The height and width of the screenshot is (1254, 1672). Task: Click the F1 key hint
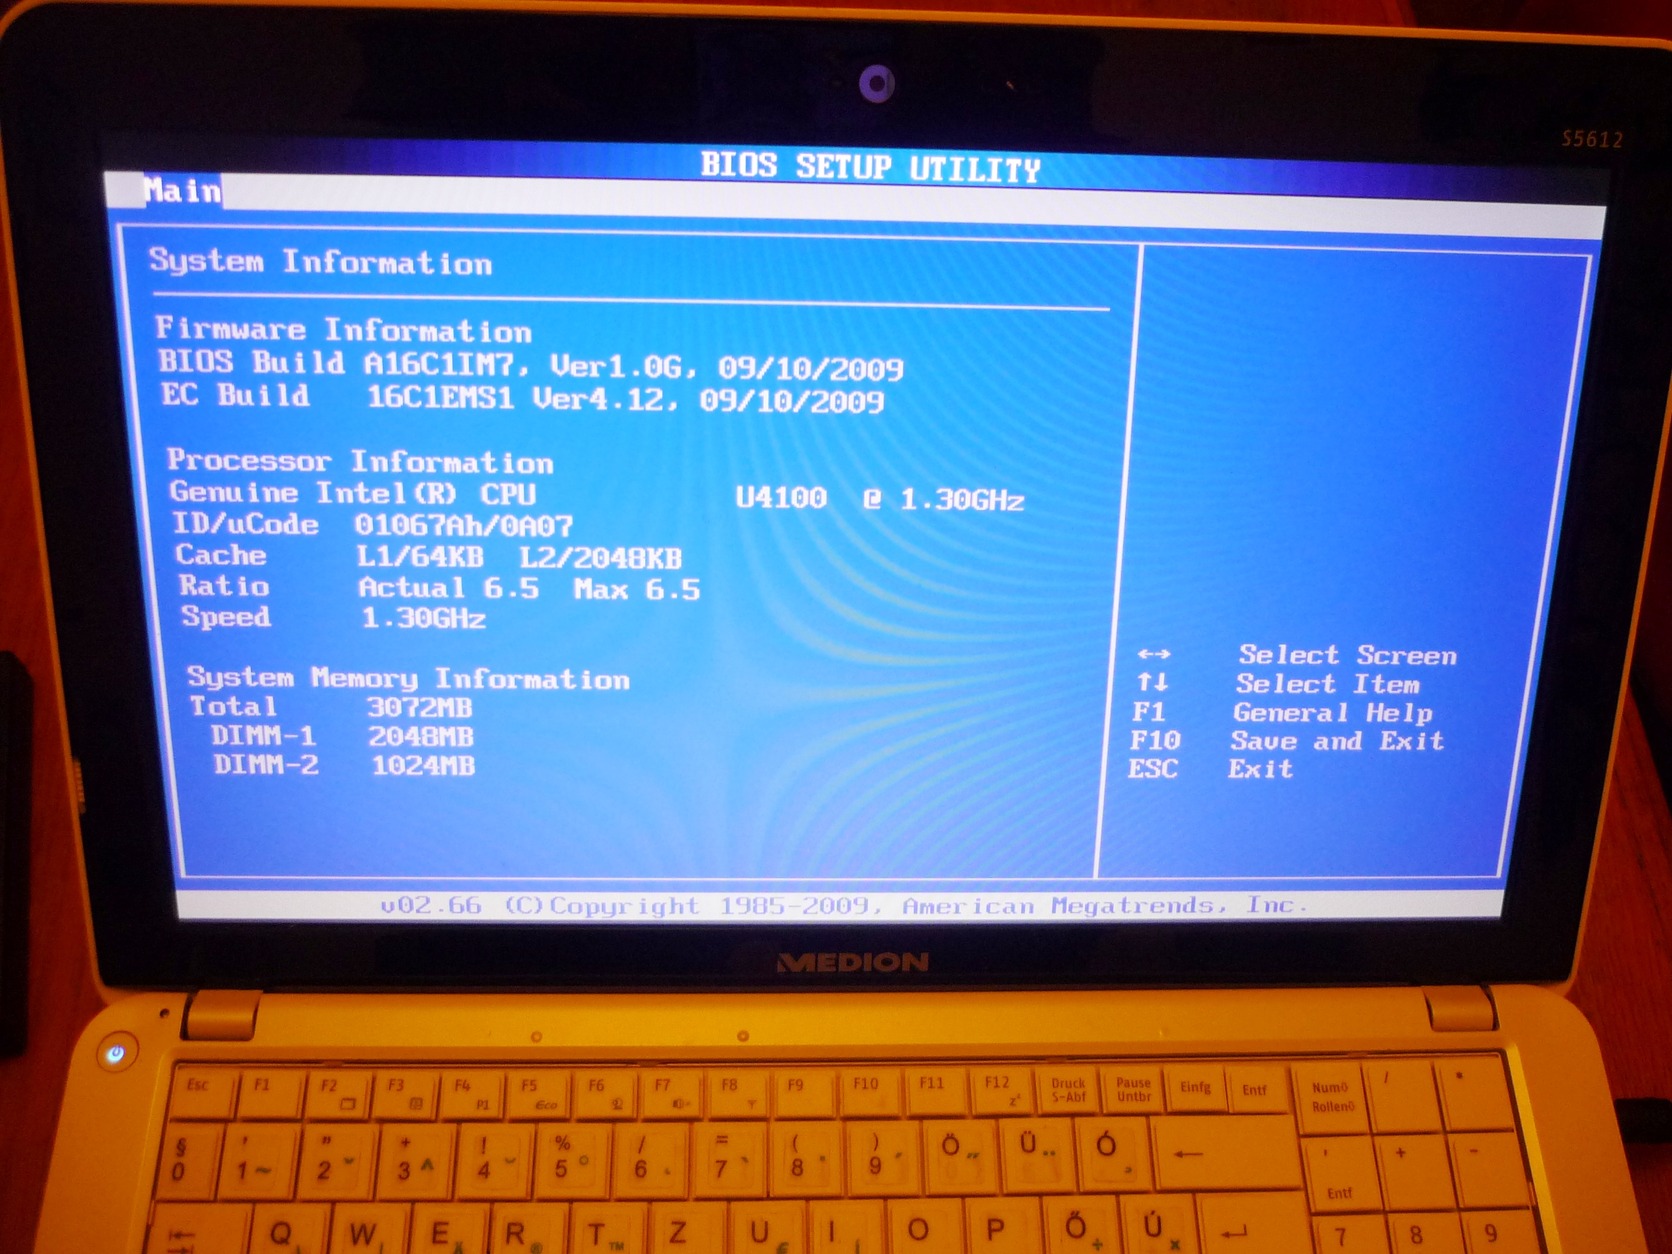pyautogui.click(x=1149, y=711)
